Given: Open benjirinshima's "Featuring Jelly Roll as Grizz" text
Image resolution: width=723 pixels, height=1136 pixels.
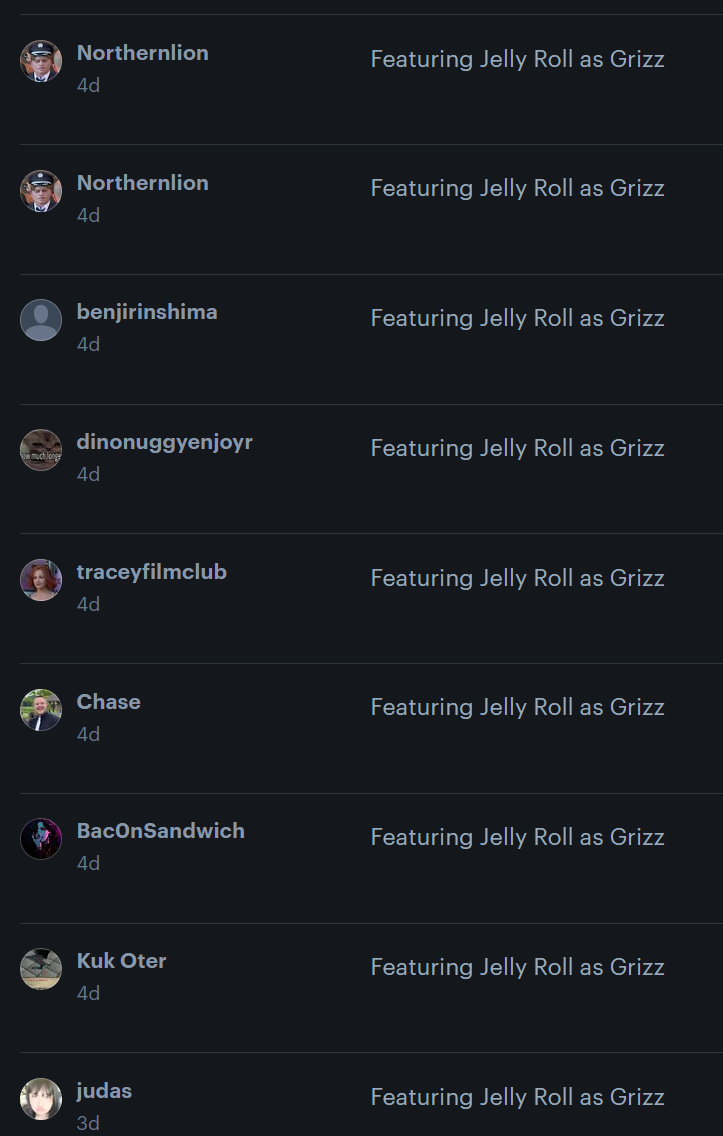Looking at the screenshot, I should 517,318.
